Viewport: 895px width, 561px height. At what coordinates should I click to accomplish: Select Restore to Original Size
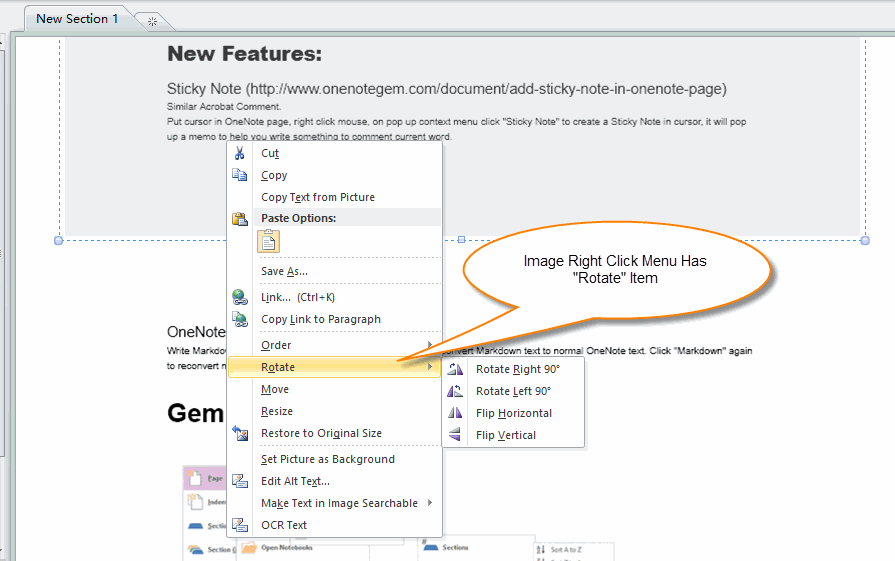pyautogui.click(x=335, y=433)
